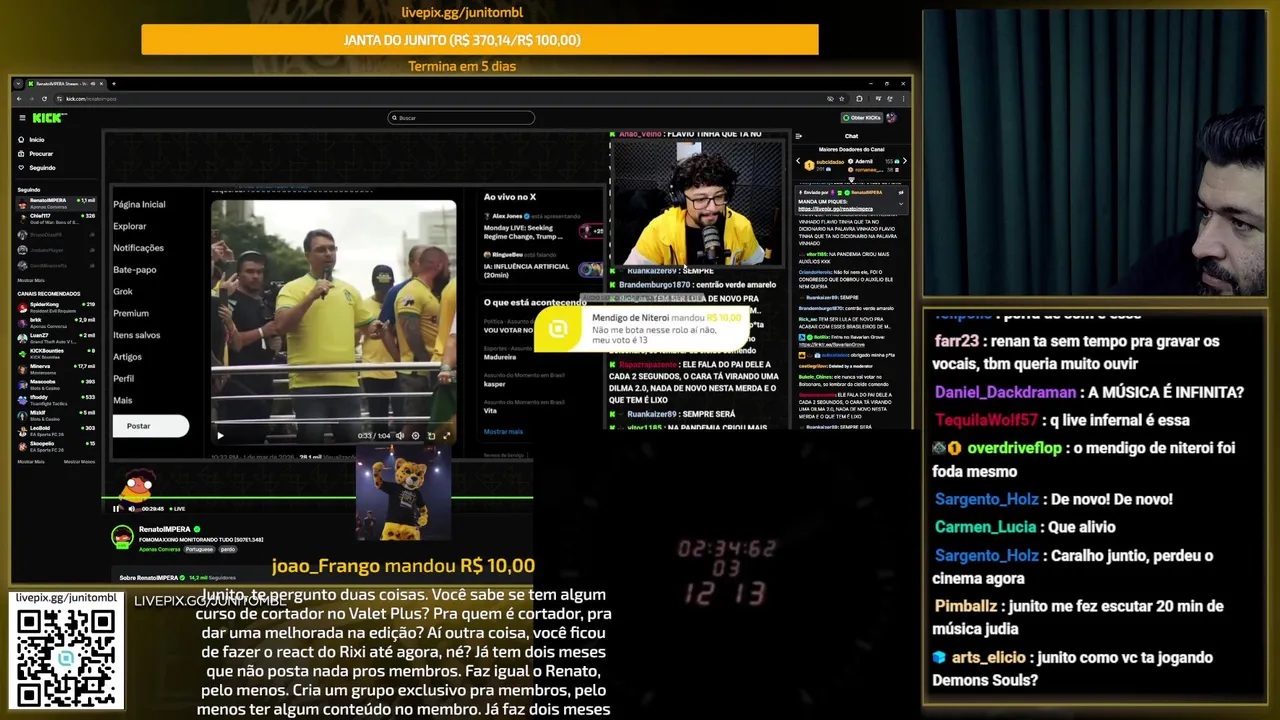Go back with the browser back arrow
The image size is (1280, 720).
click(x=20, y=99)
